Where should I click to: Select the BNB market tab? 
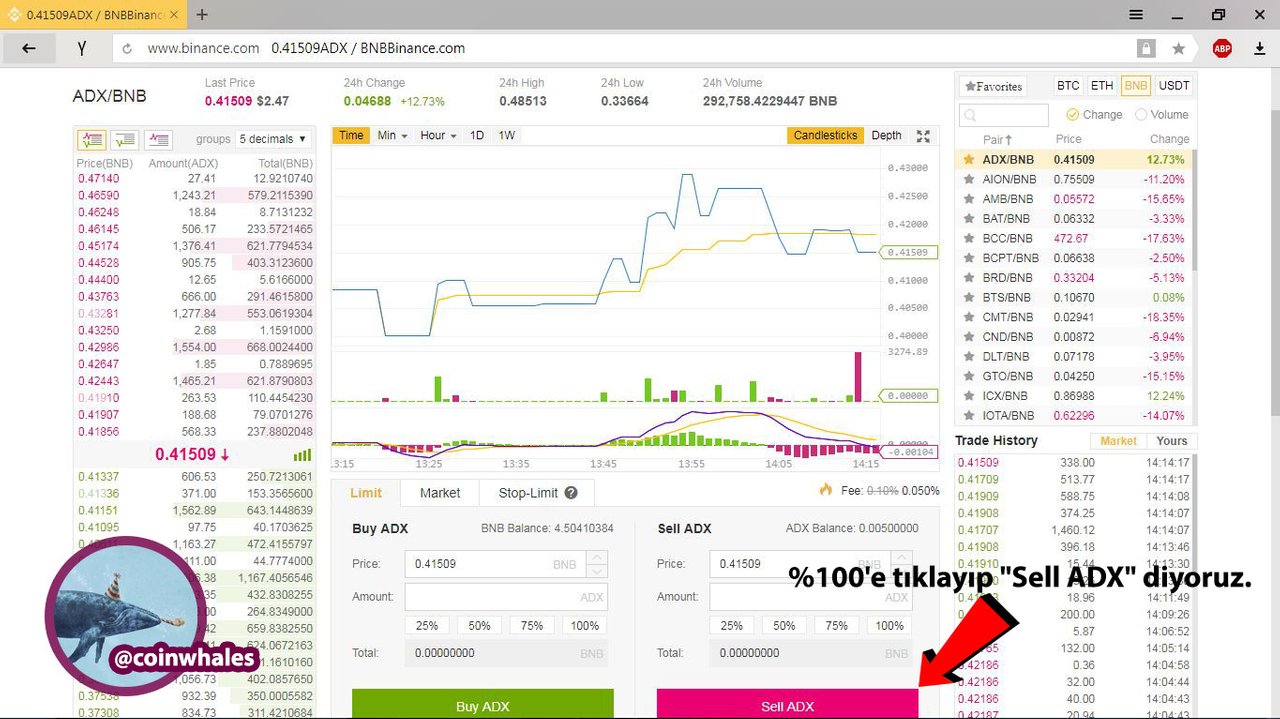pyautogui.click(x=1135, y=86)
